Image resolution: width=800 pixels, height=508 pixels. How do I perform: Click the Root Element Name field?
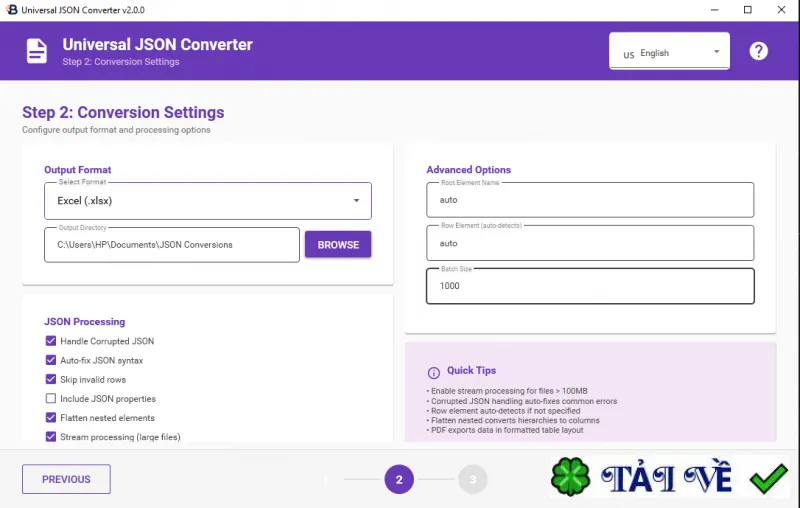click(x=590, y=200)
